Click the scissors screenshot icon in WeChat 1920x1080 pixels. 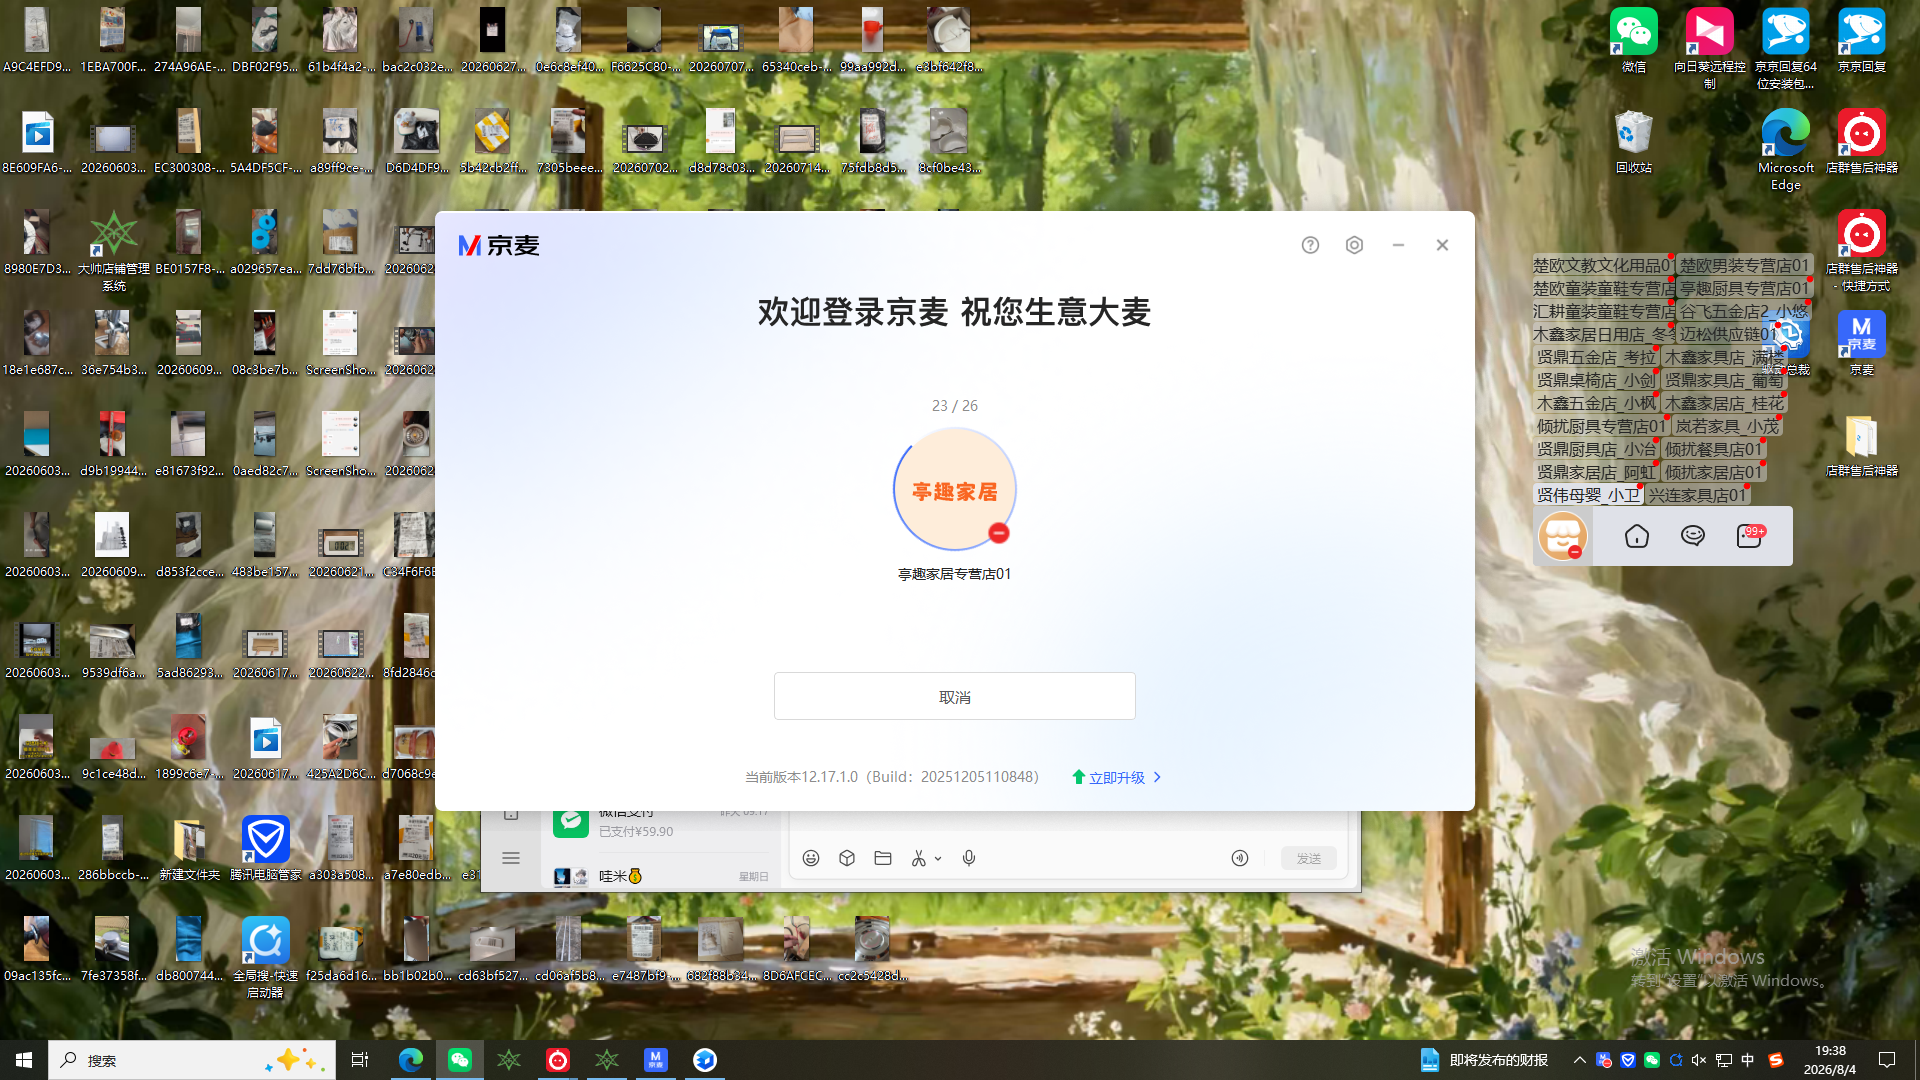coord(919,858)
